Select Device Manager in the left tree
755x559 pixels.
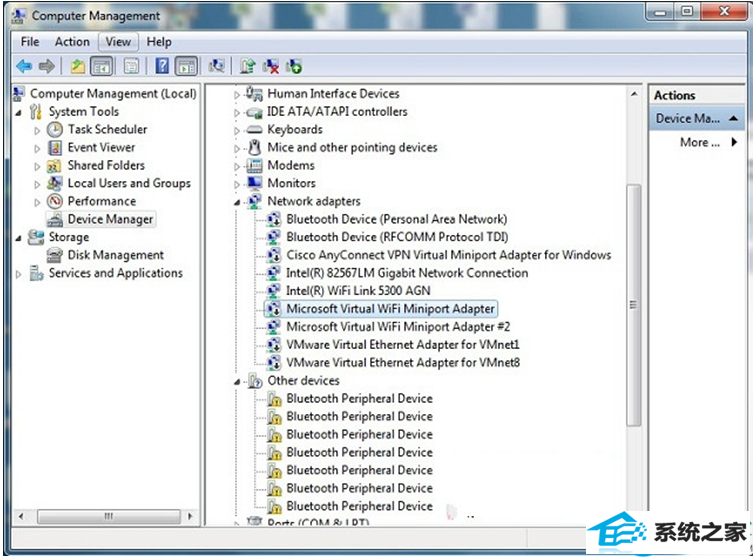[110, 219]
